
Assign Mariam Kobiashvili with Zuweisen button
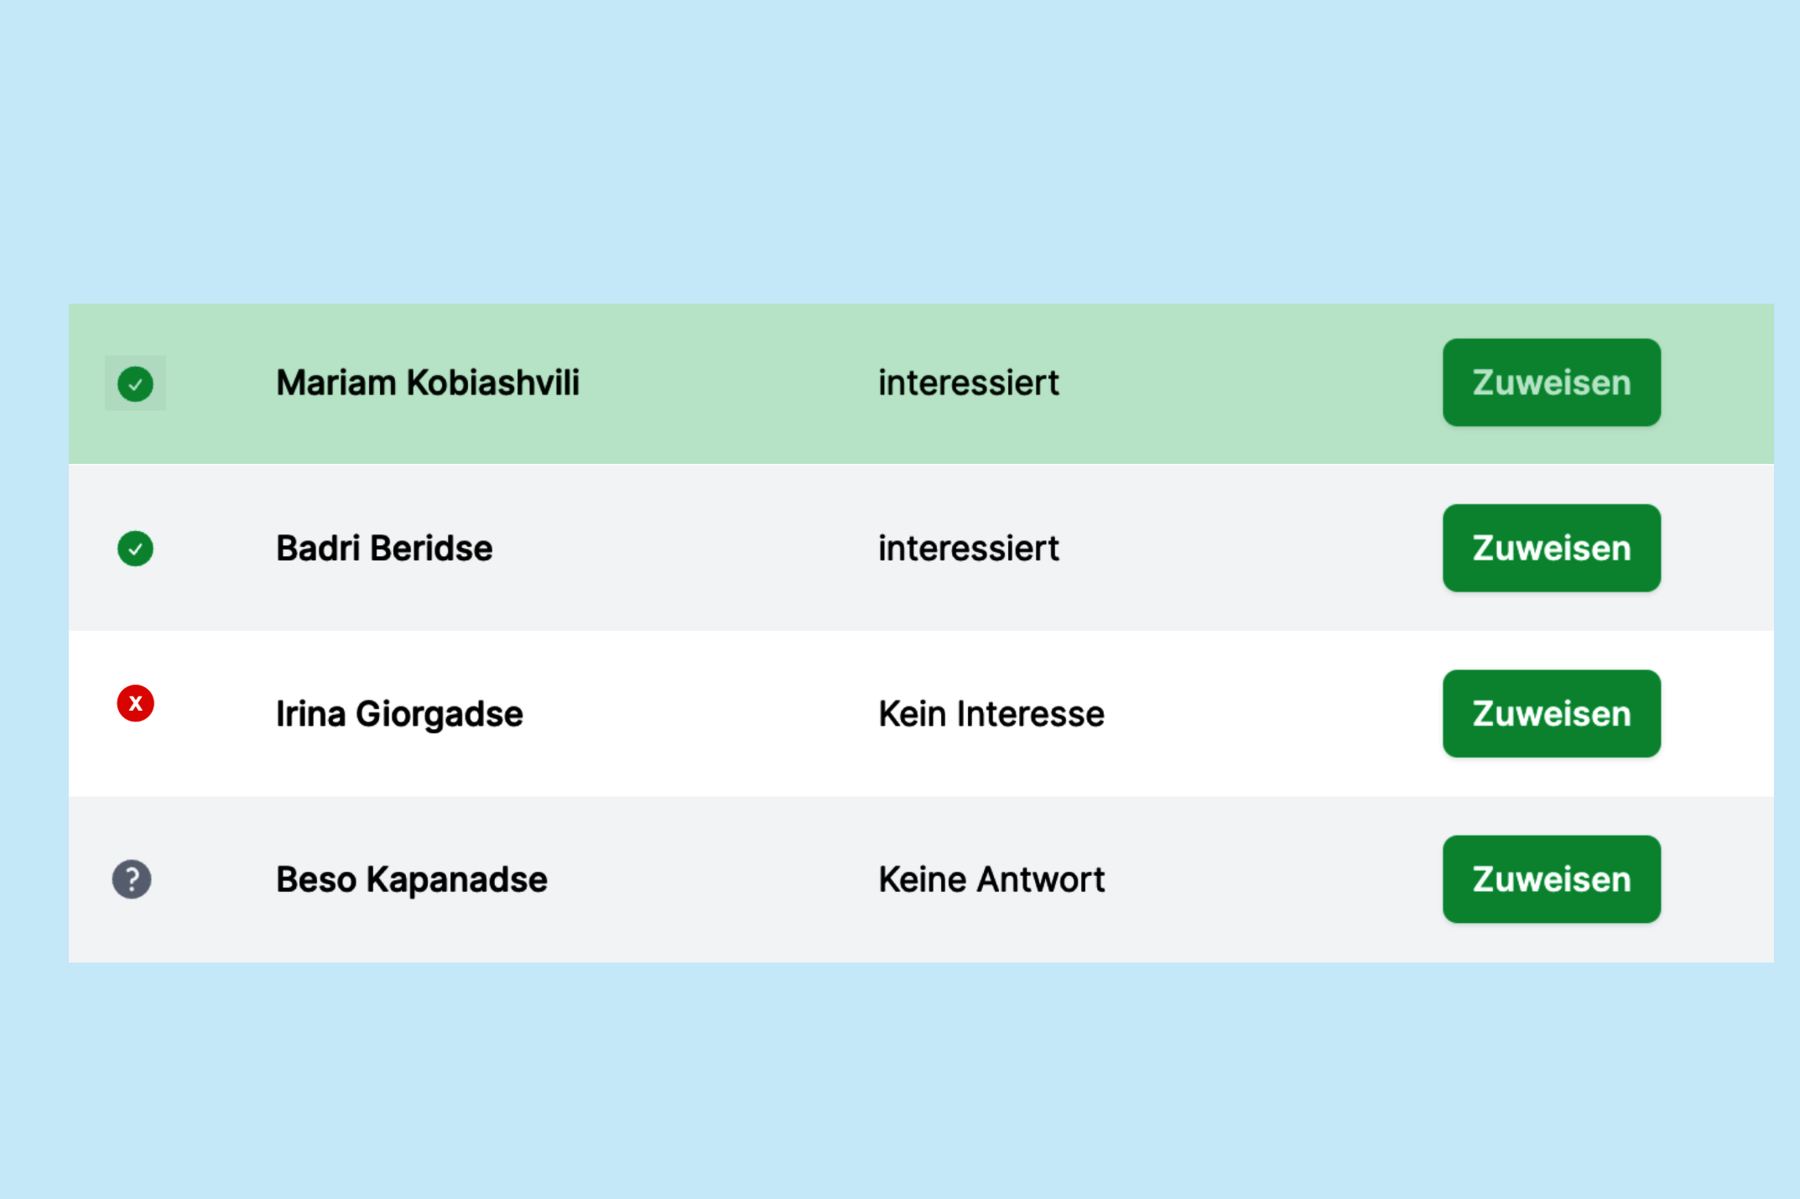(1551, 382)
